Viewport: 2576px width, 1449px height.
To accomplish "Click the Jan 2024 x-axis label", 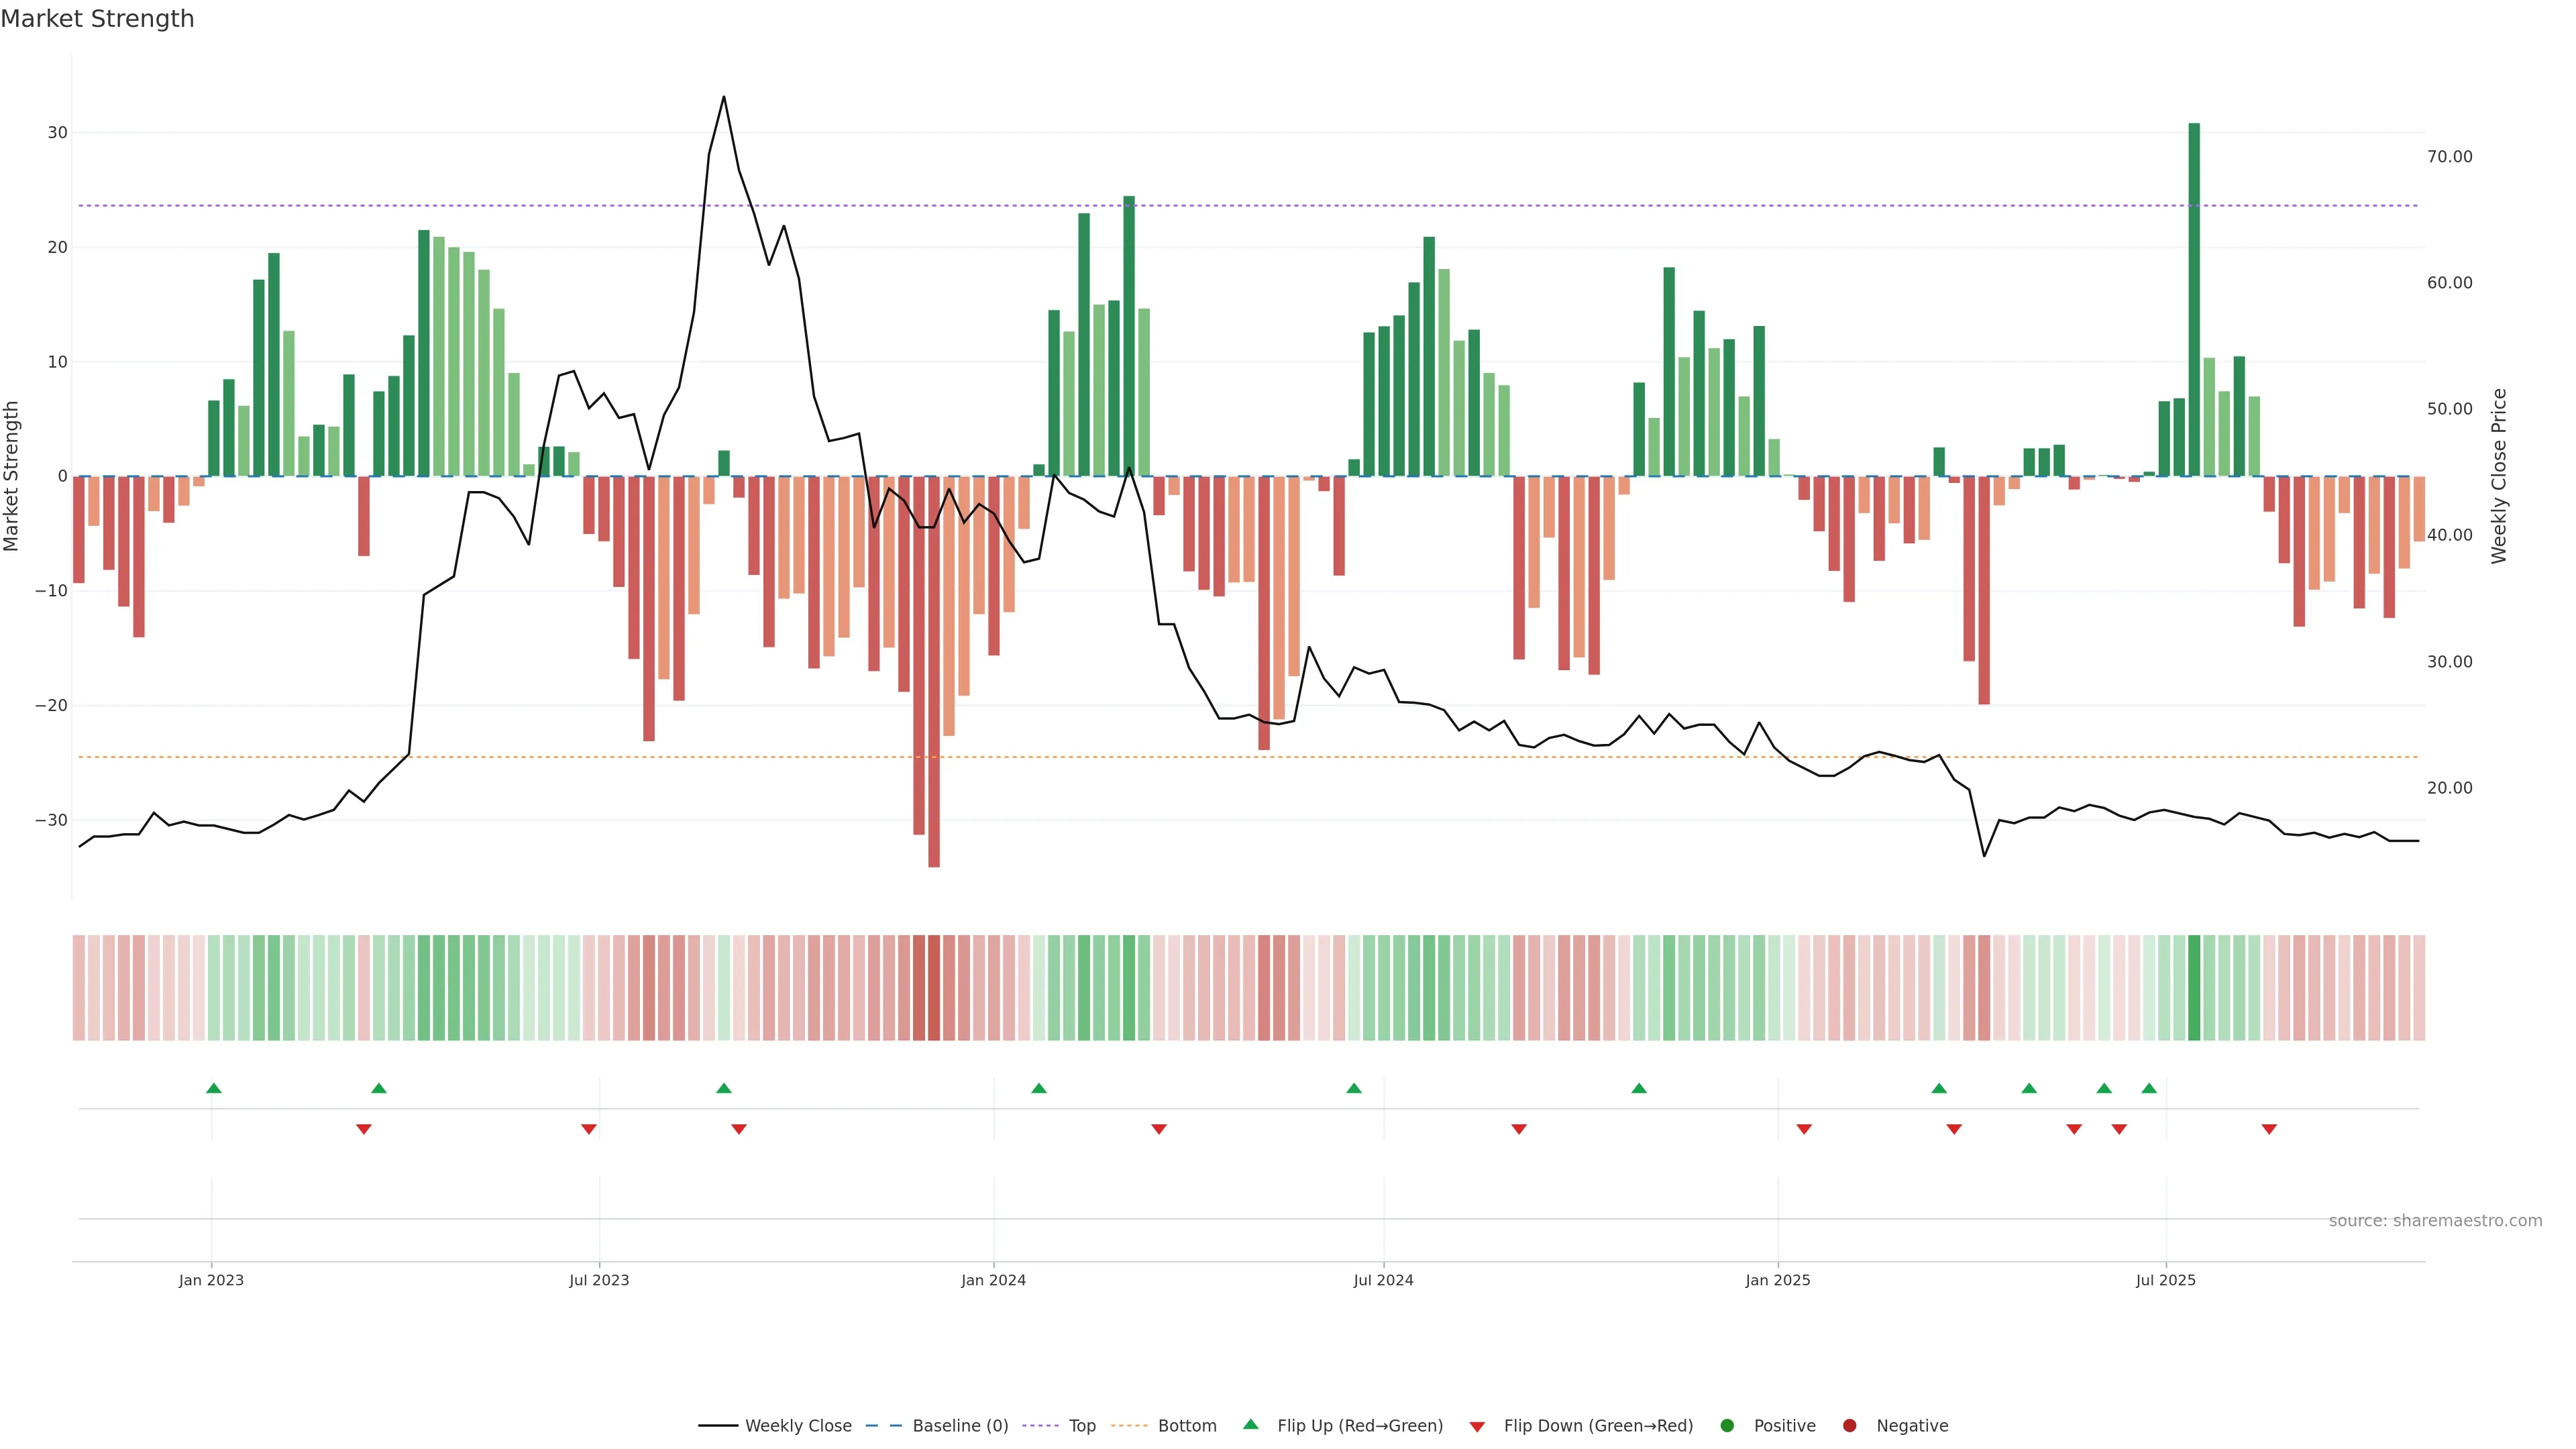I will 993,1280.
